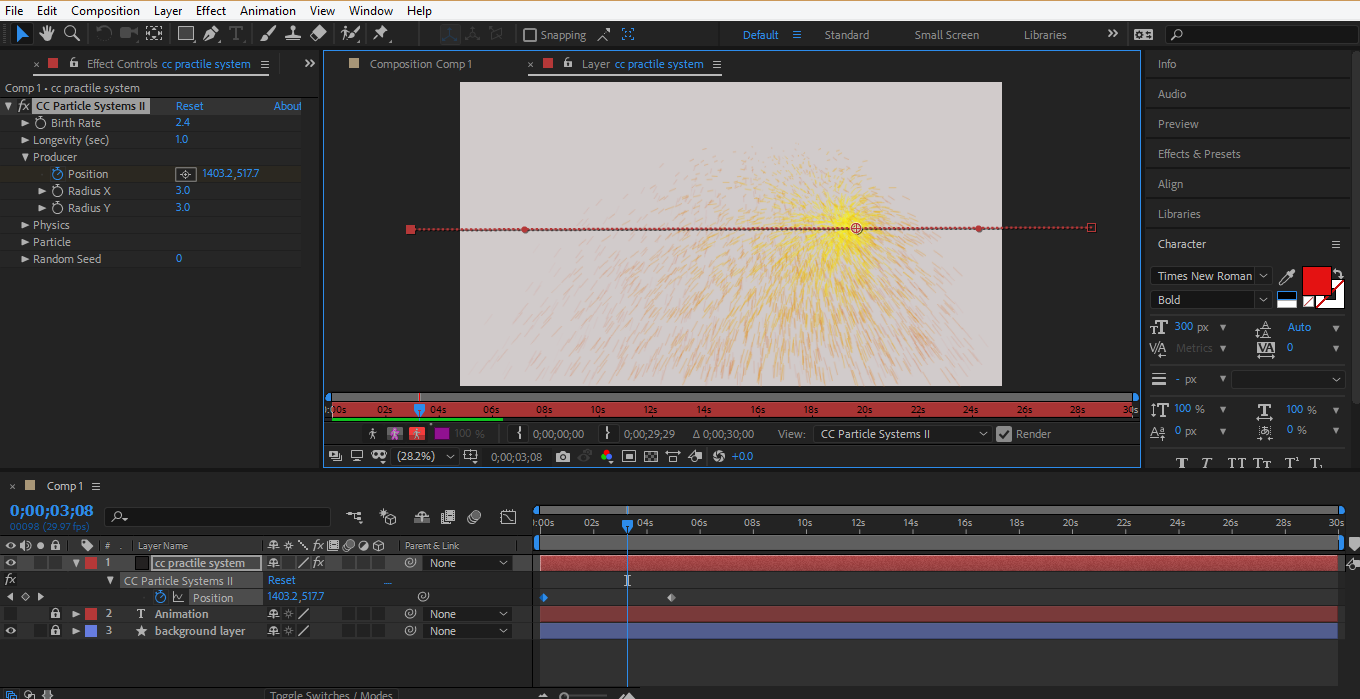The image size is (1360, 699).
Task: Click the red fill color swatch
Action: tap(1315, 281)
